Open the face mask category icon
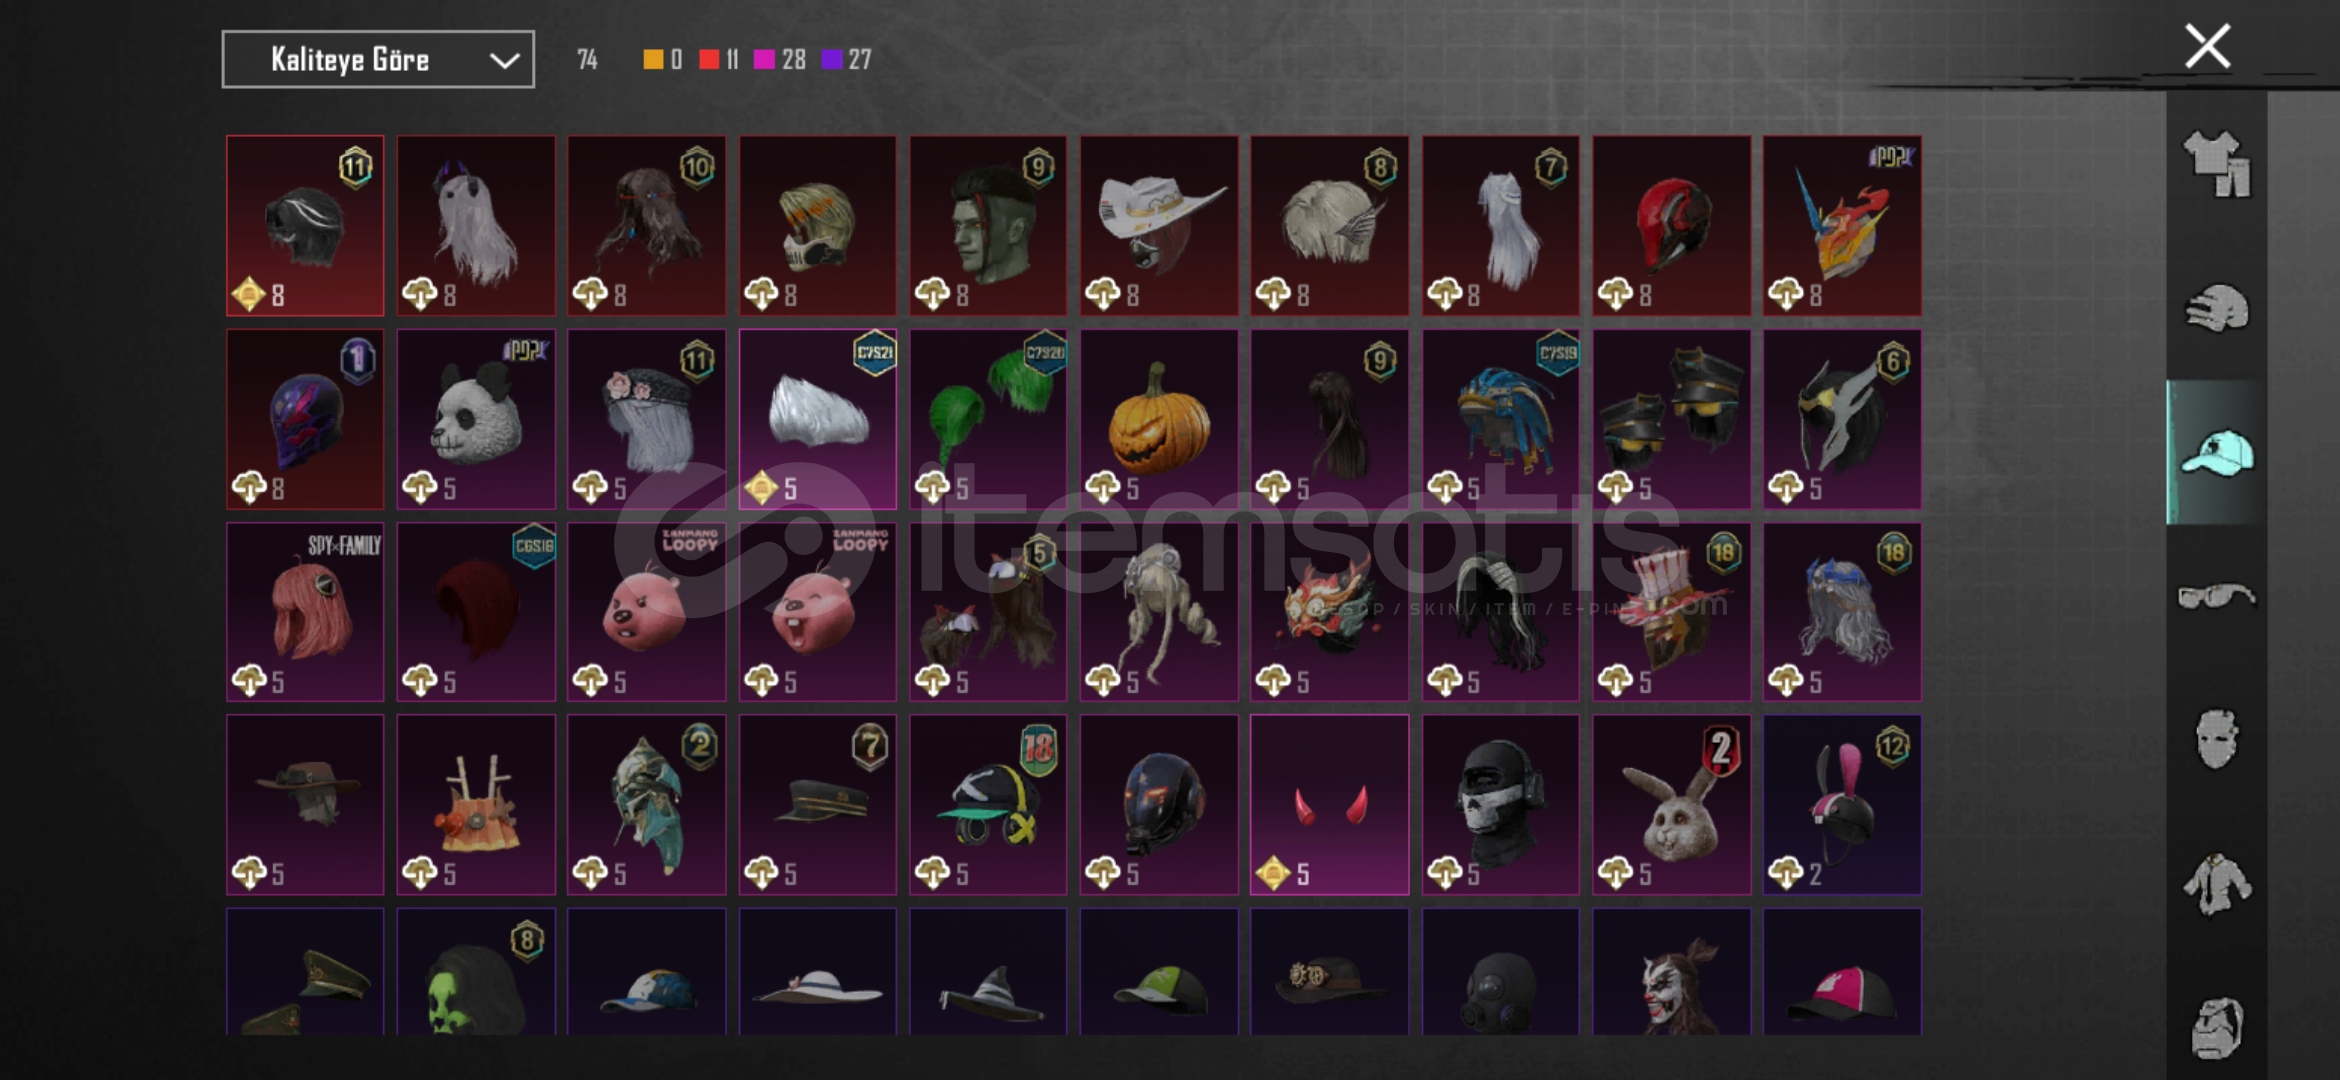2340x1080 pixels. coord(2216,740)
